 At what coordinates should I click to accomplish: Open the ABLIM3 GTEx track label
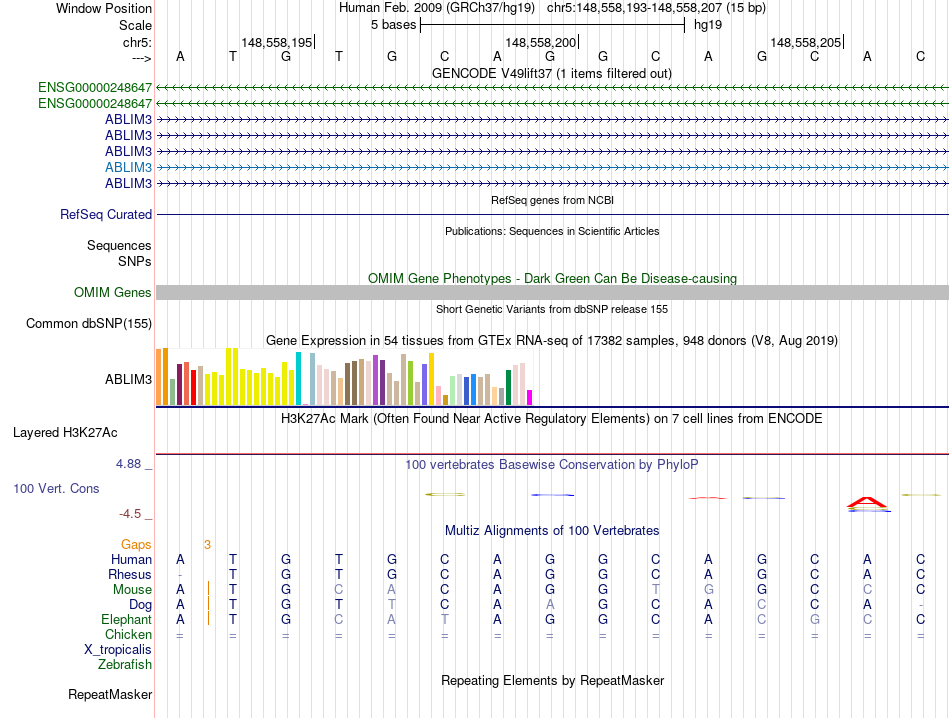[128, 379]
